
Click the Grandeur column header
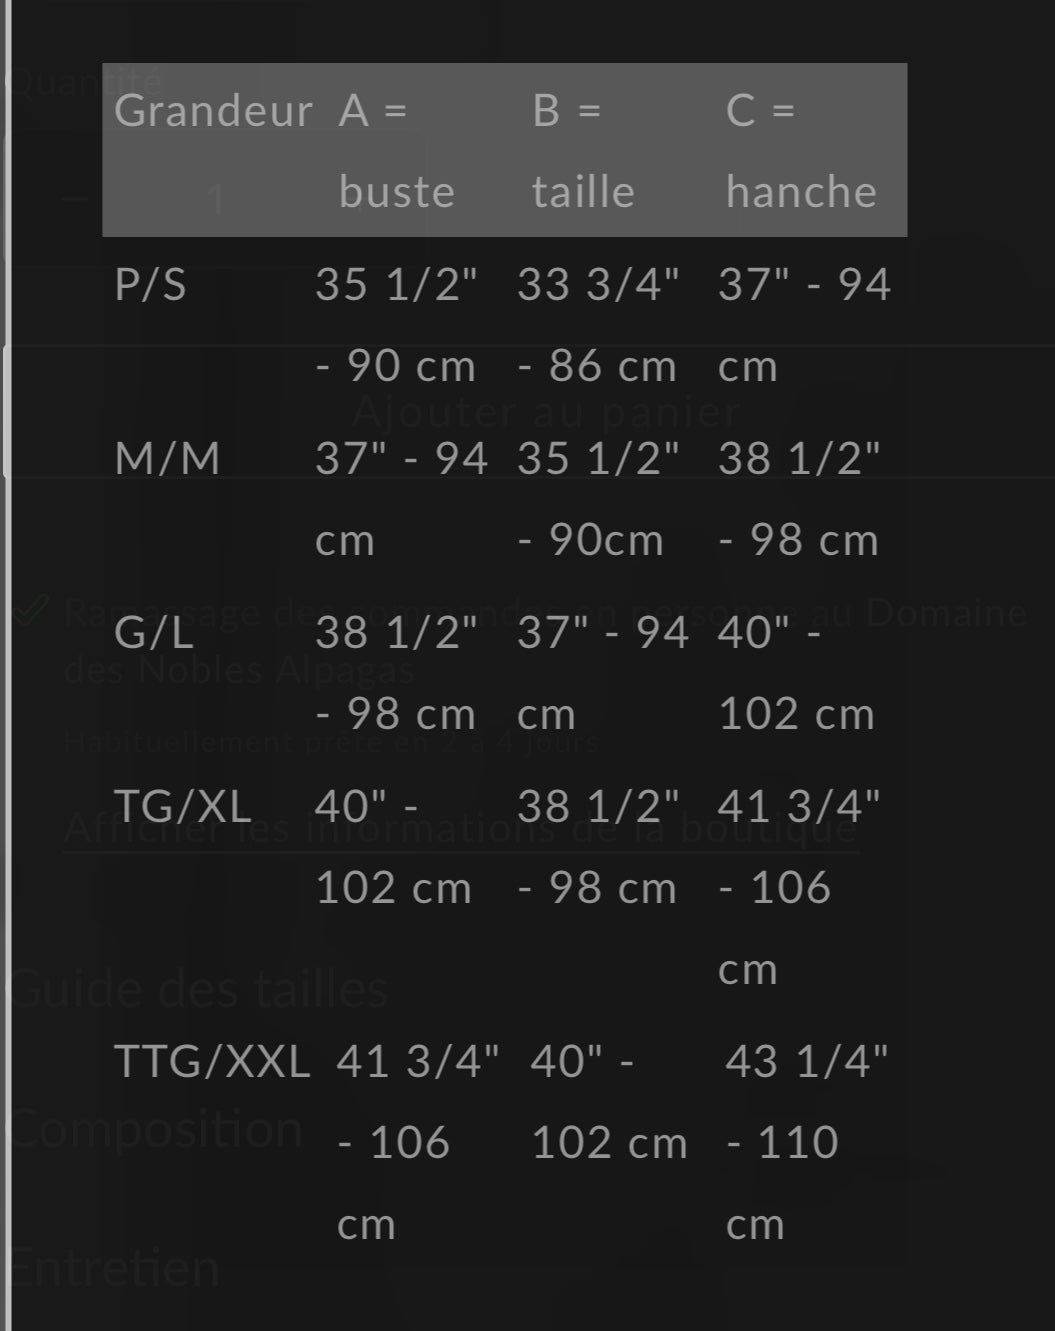(213, 110)
